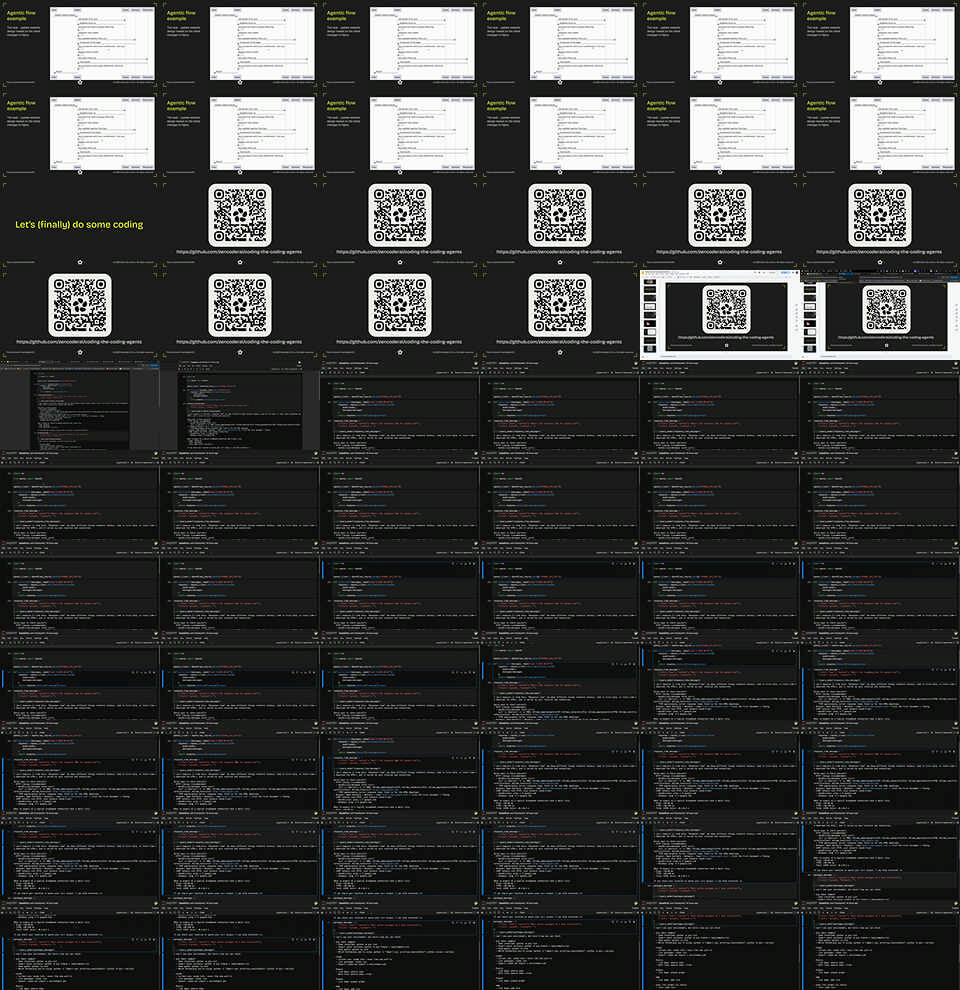
Task: Click Google Slides app icon in light-toolbar window
Action: pyautogui.click(x=644, y=273)
